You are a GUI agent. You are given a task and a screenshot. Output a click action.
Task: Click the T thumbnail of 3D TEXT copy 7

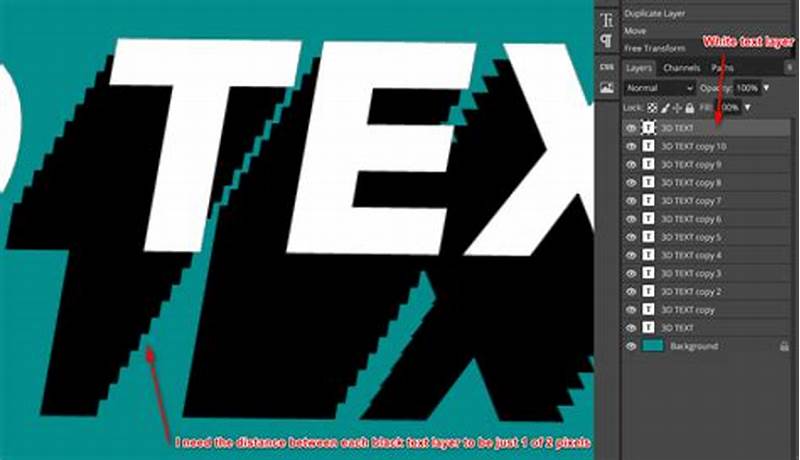click(x=648, y=201)
